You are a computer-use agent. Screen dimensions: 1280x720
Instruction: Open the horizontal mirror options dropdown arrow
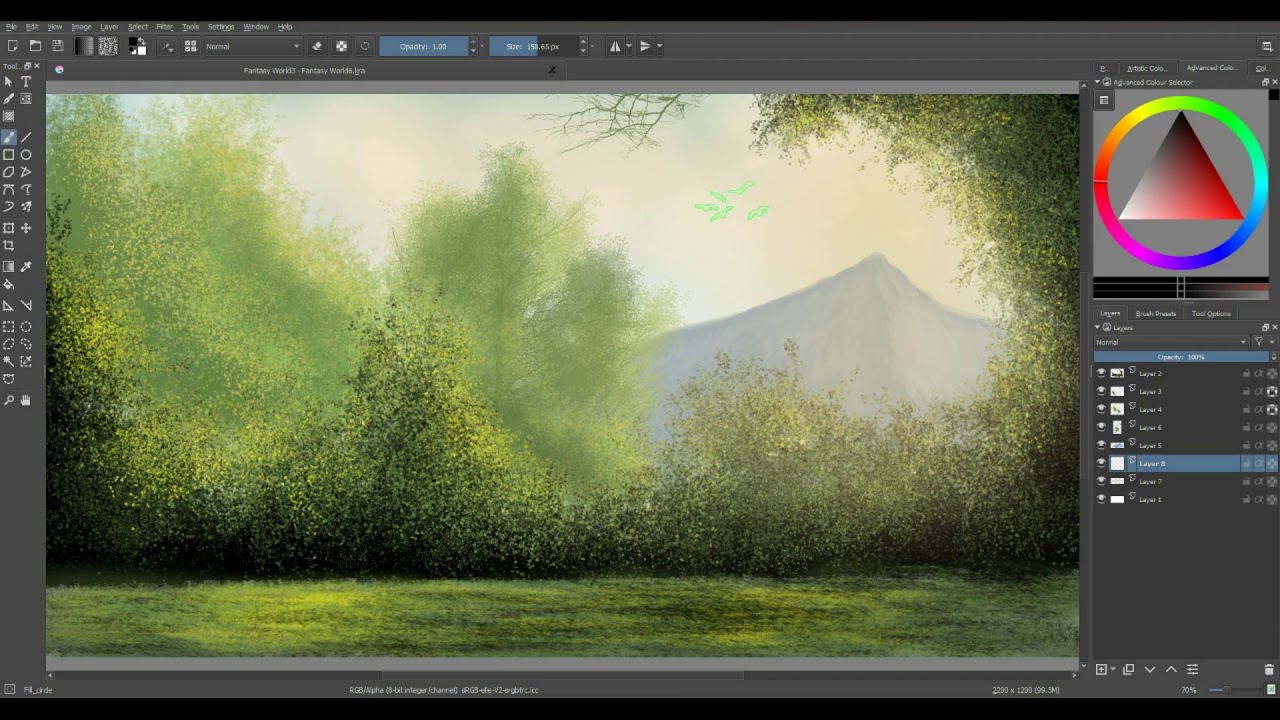[x=628, y=46]
